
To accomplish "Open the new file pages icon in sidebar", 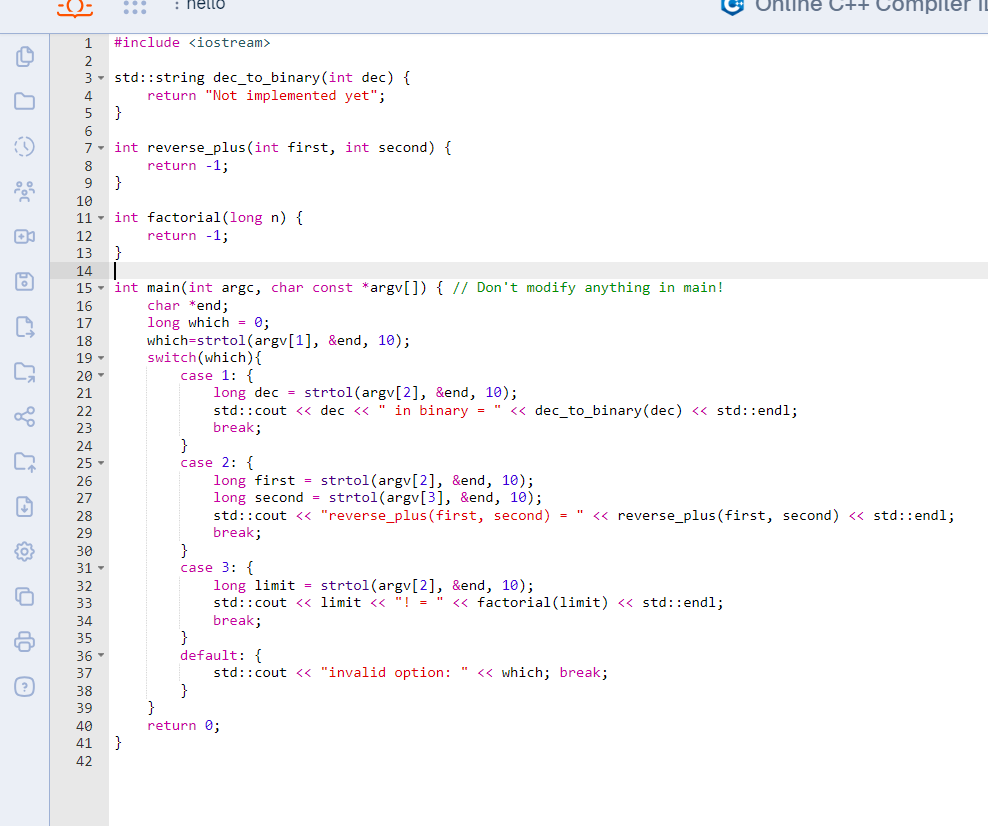I will point(25,57).
